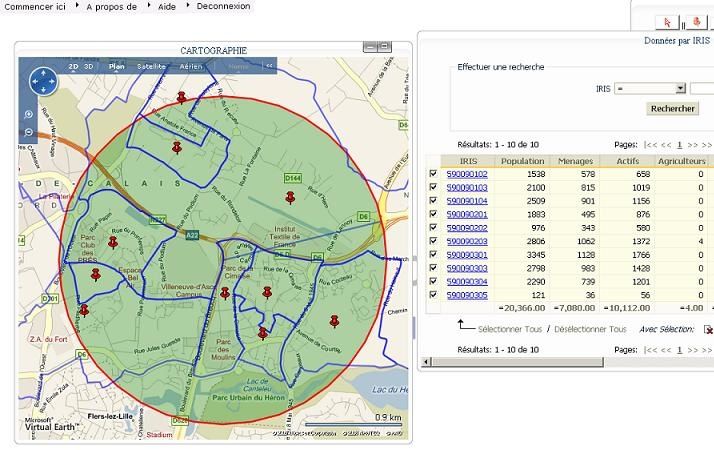Open IRIS link 590090102
The height and width of the screenshot is (450, 714).
pos(467,174)
